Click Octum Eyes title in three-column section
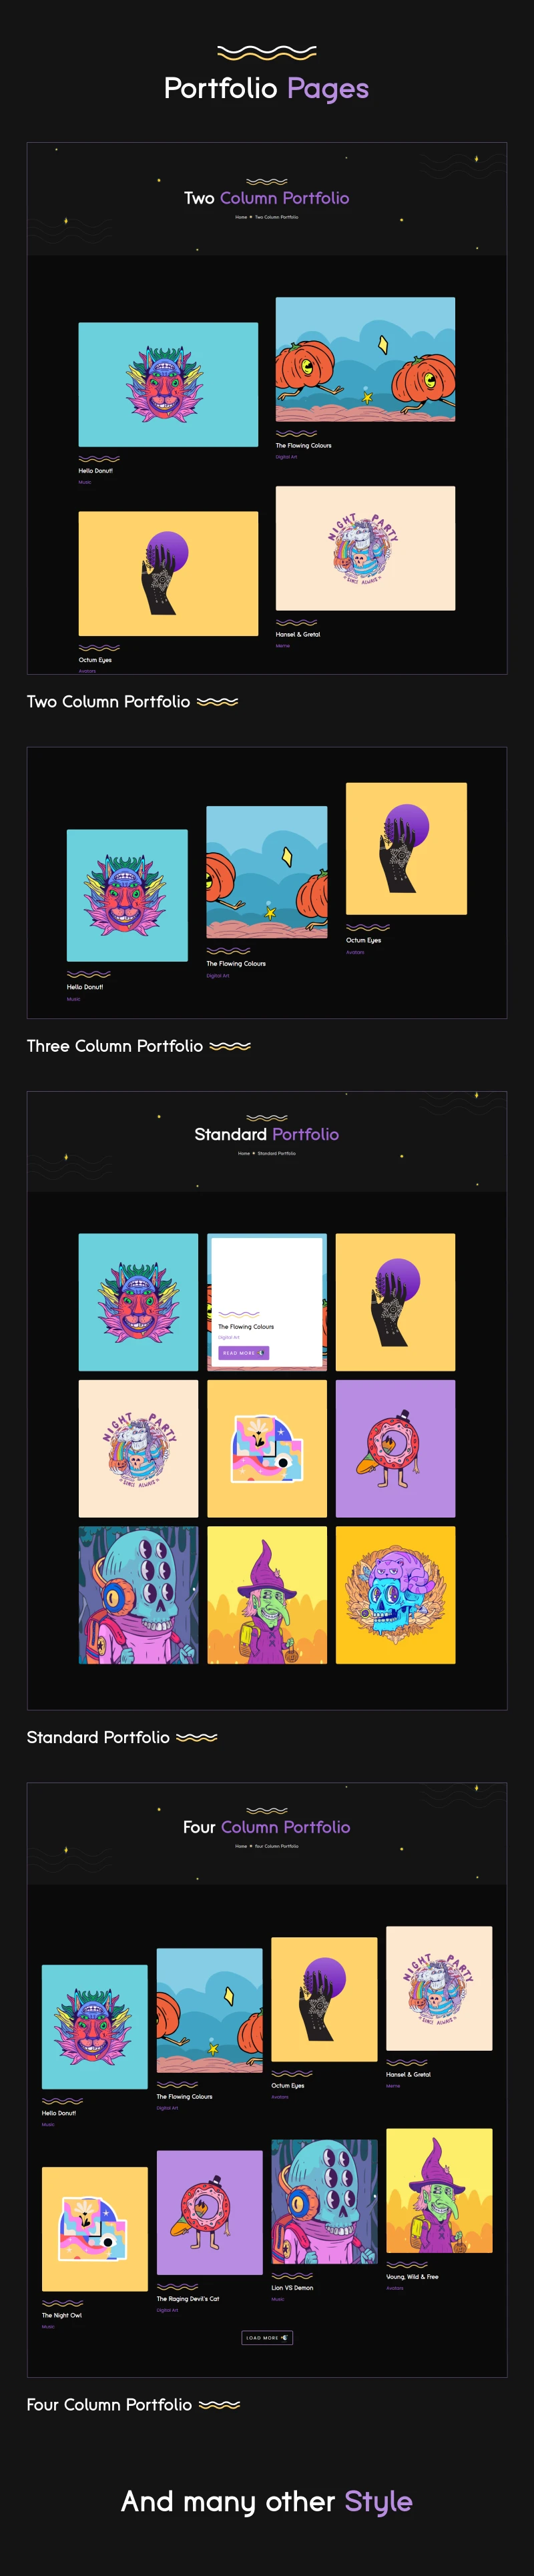This screenshot has width=534, height=2576. point(364,940)
